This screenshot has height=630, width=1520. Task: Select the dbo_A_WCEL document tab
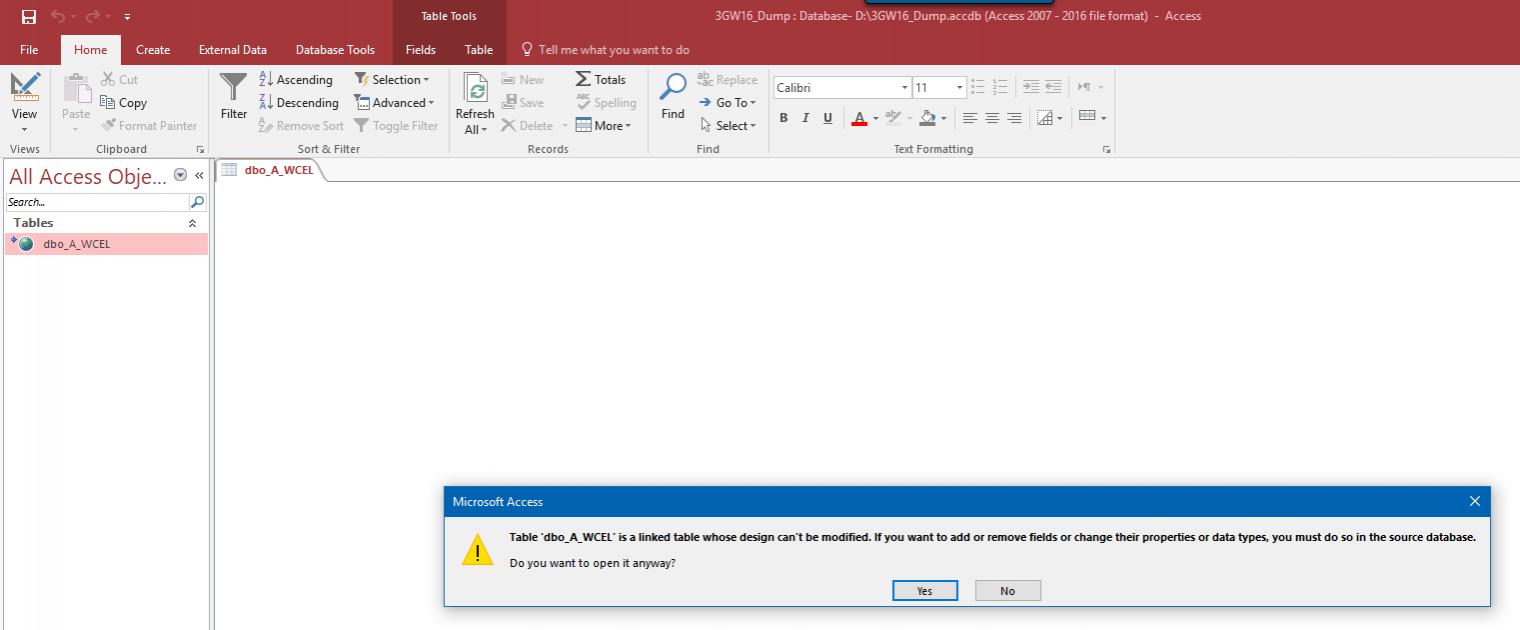tap(270, 170)
